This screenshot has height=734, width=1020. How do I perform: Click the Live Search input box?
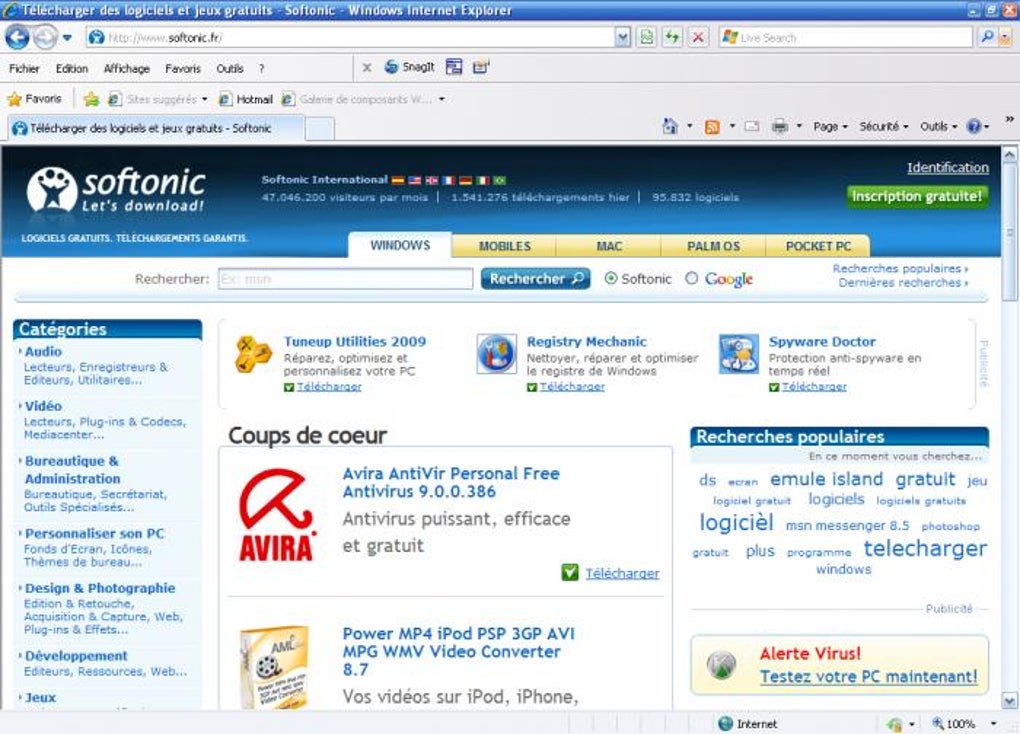846,37
